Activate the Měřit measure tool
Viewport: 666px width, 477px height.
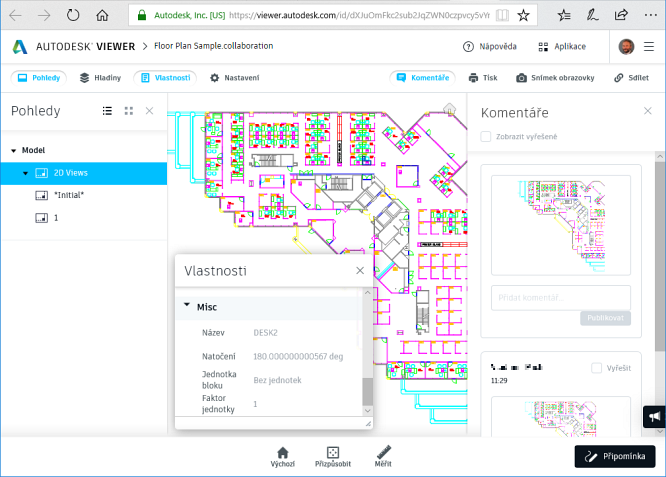click(383, 457)
